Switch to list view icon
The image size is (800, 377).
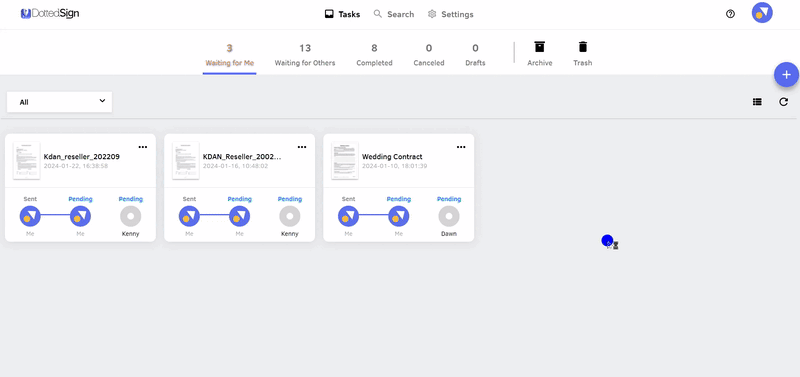coord(757,102)
